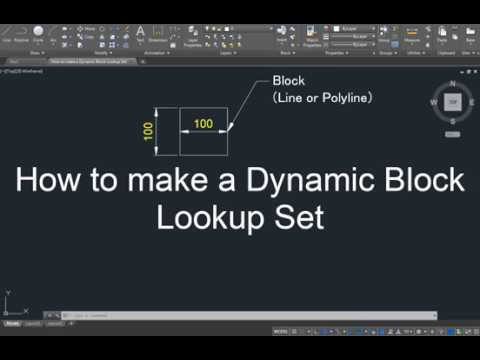Open the object color ByLayer dropdown

pyautogui.click(x=354, y=29)
